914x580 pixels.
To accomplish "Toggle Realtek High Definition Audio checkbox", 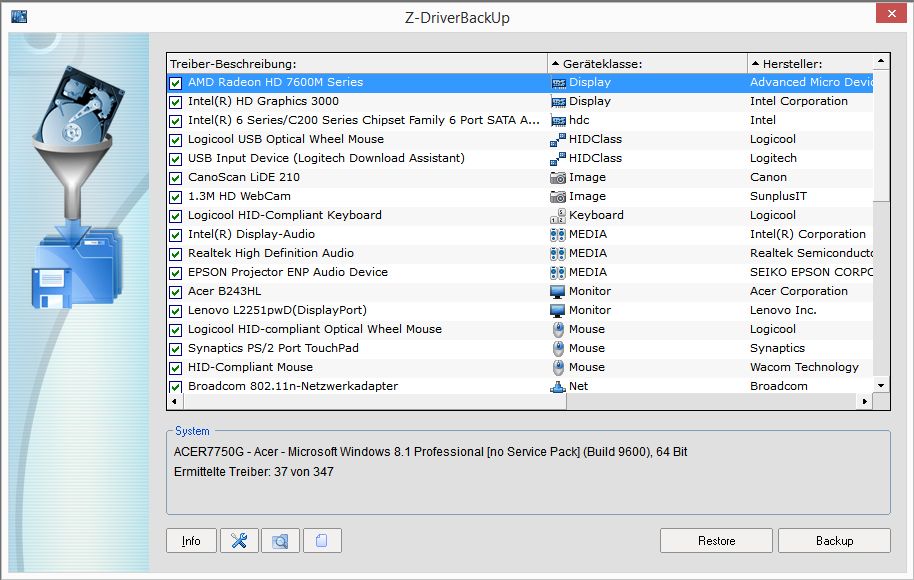I will [175, 254].
